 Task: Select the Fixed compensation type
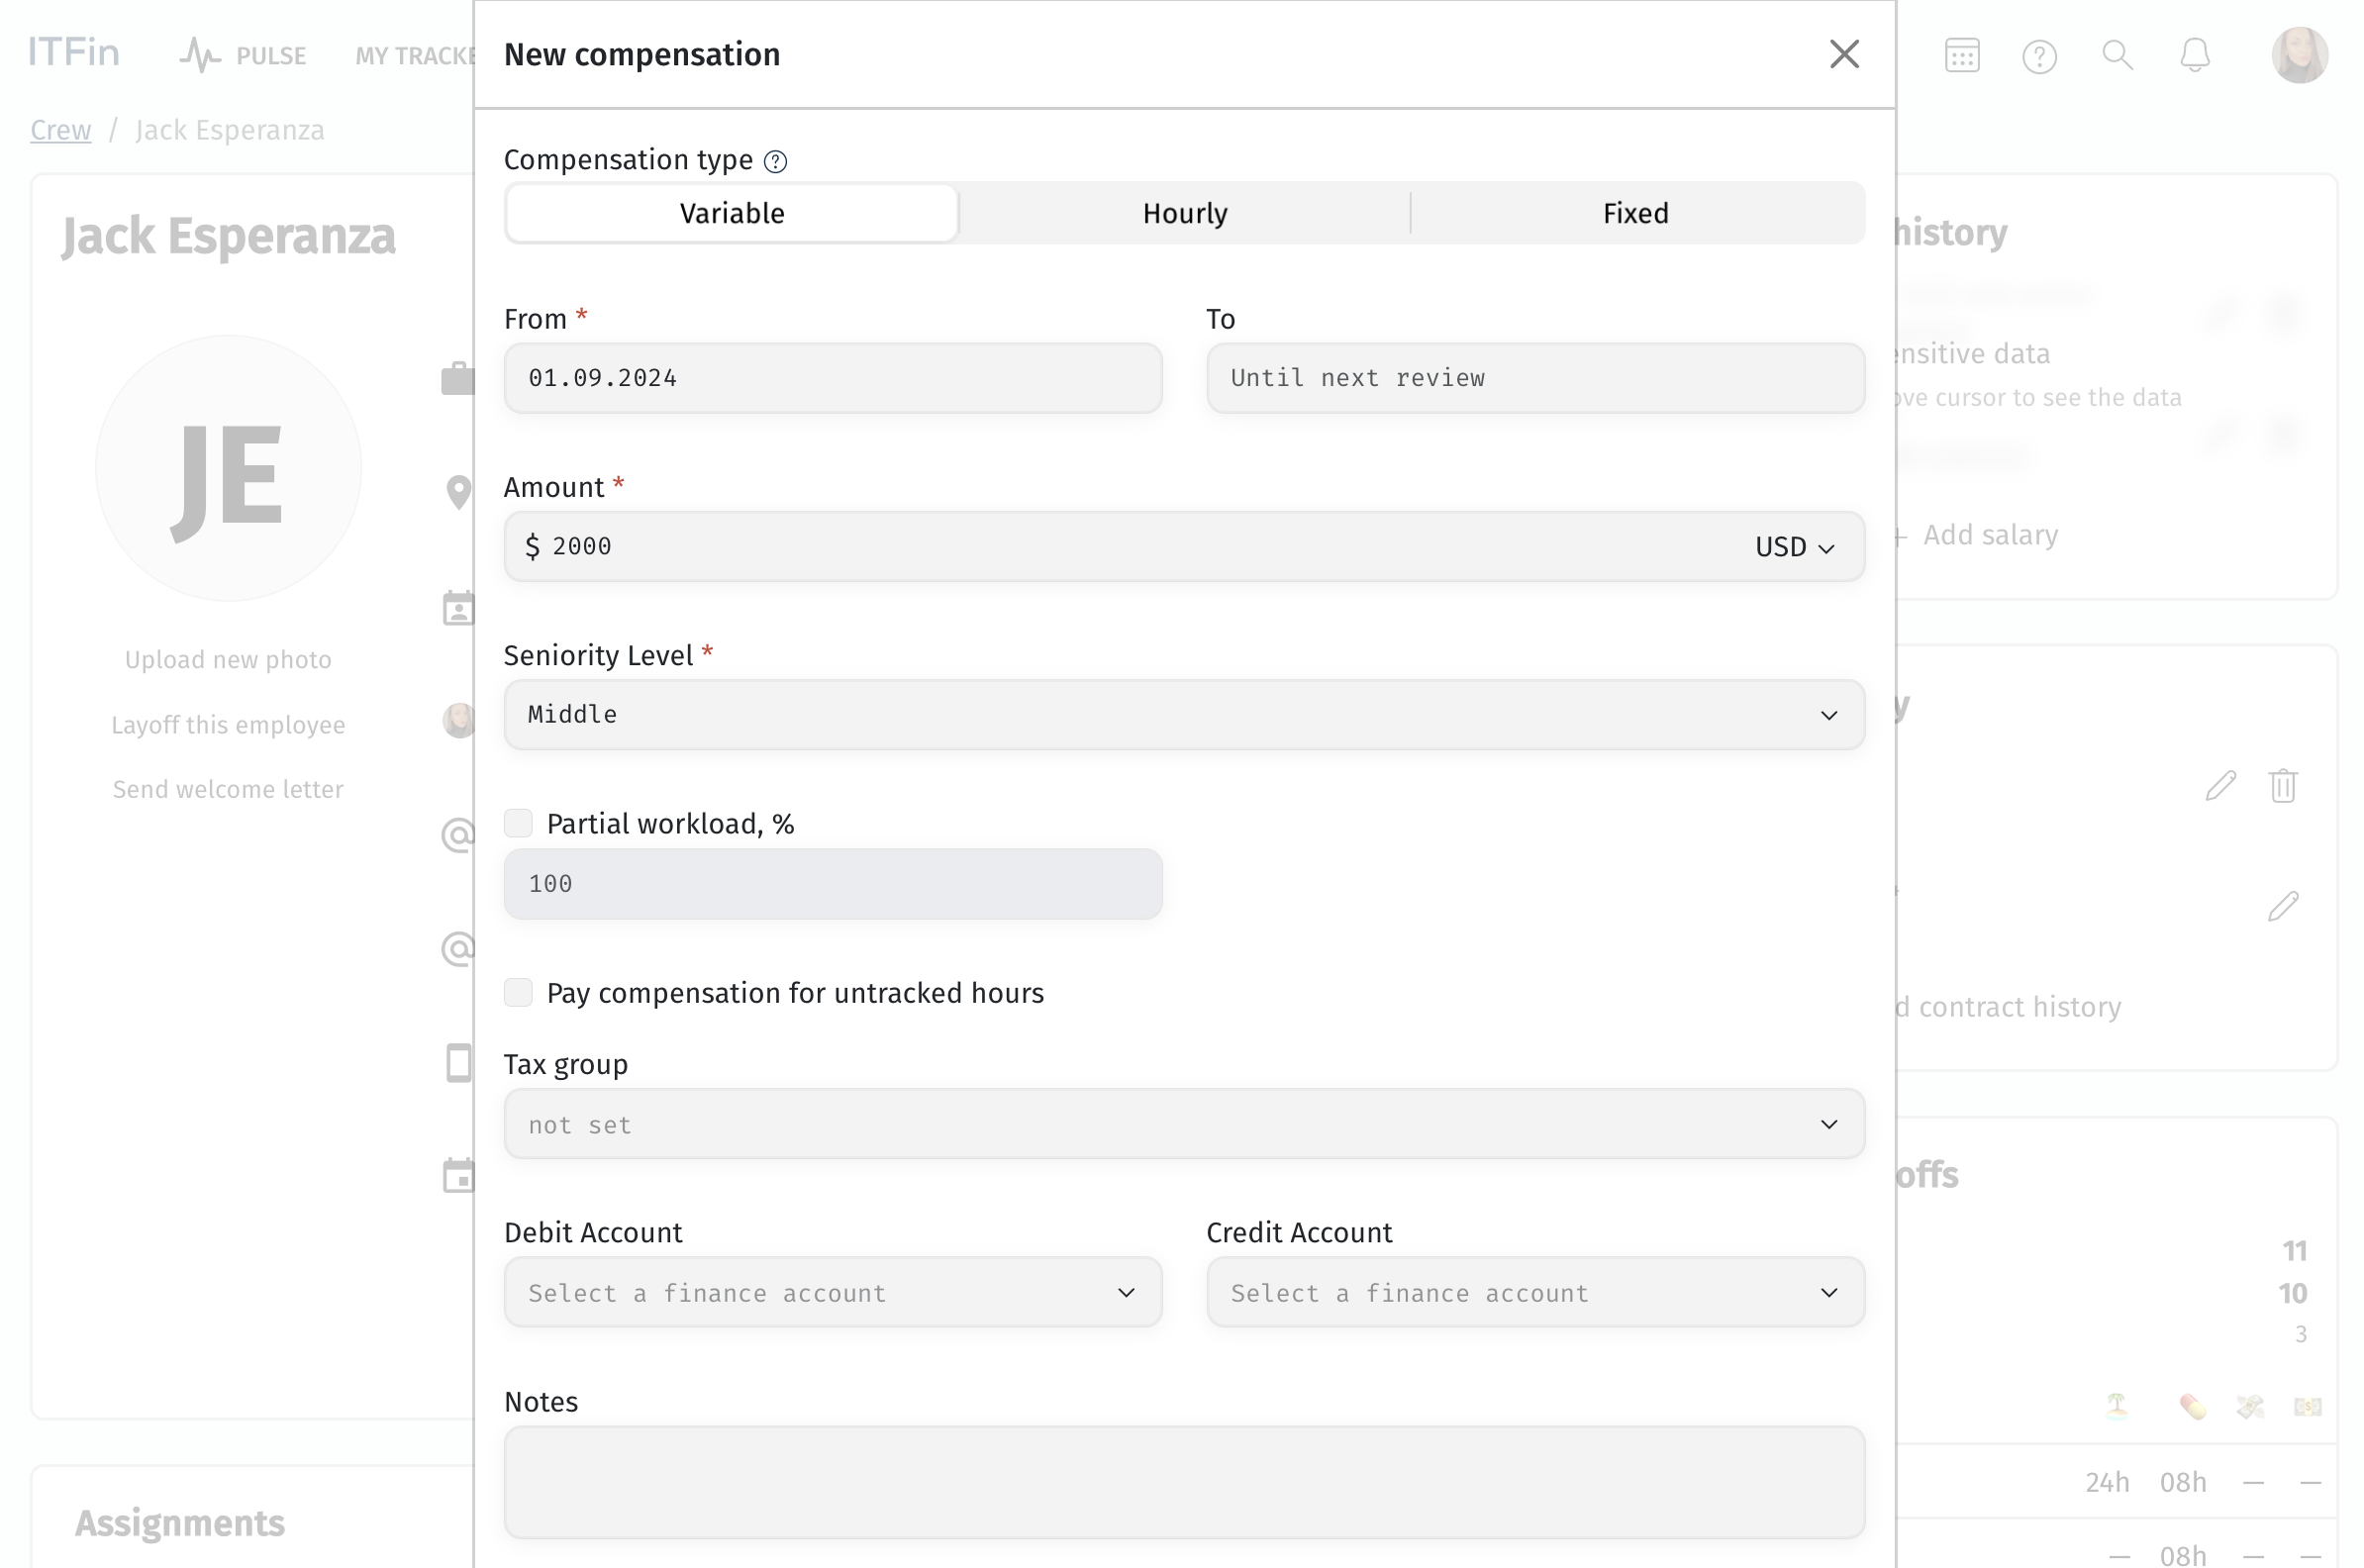1635,213
